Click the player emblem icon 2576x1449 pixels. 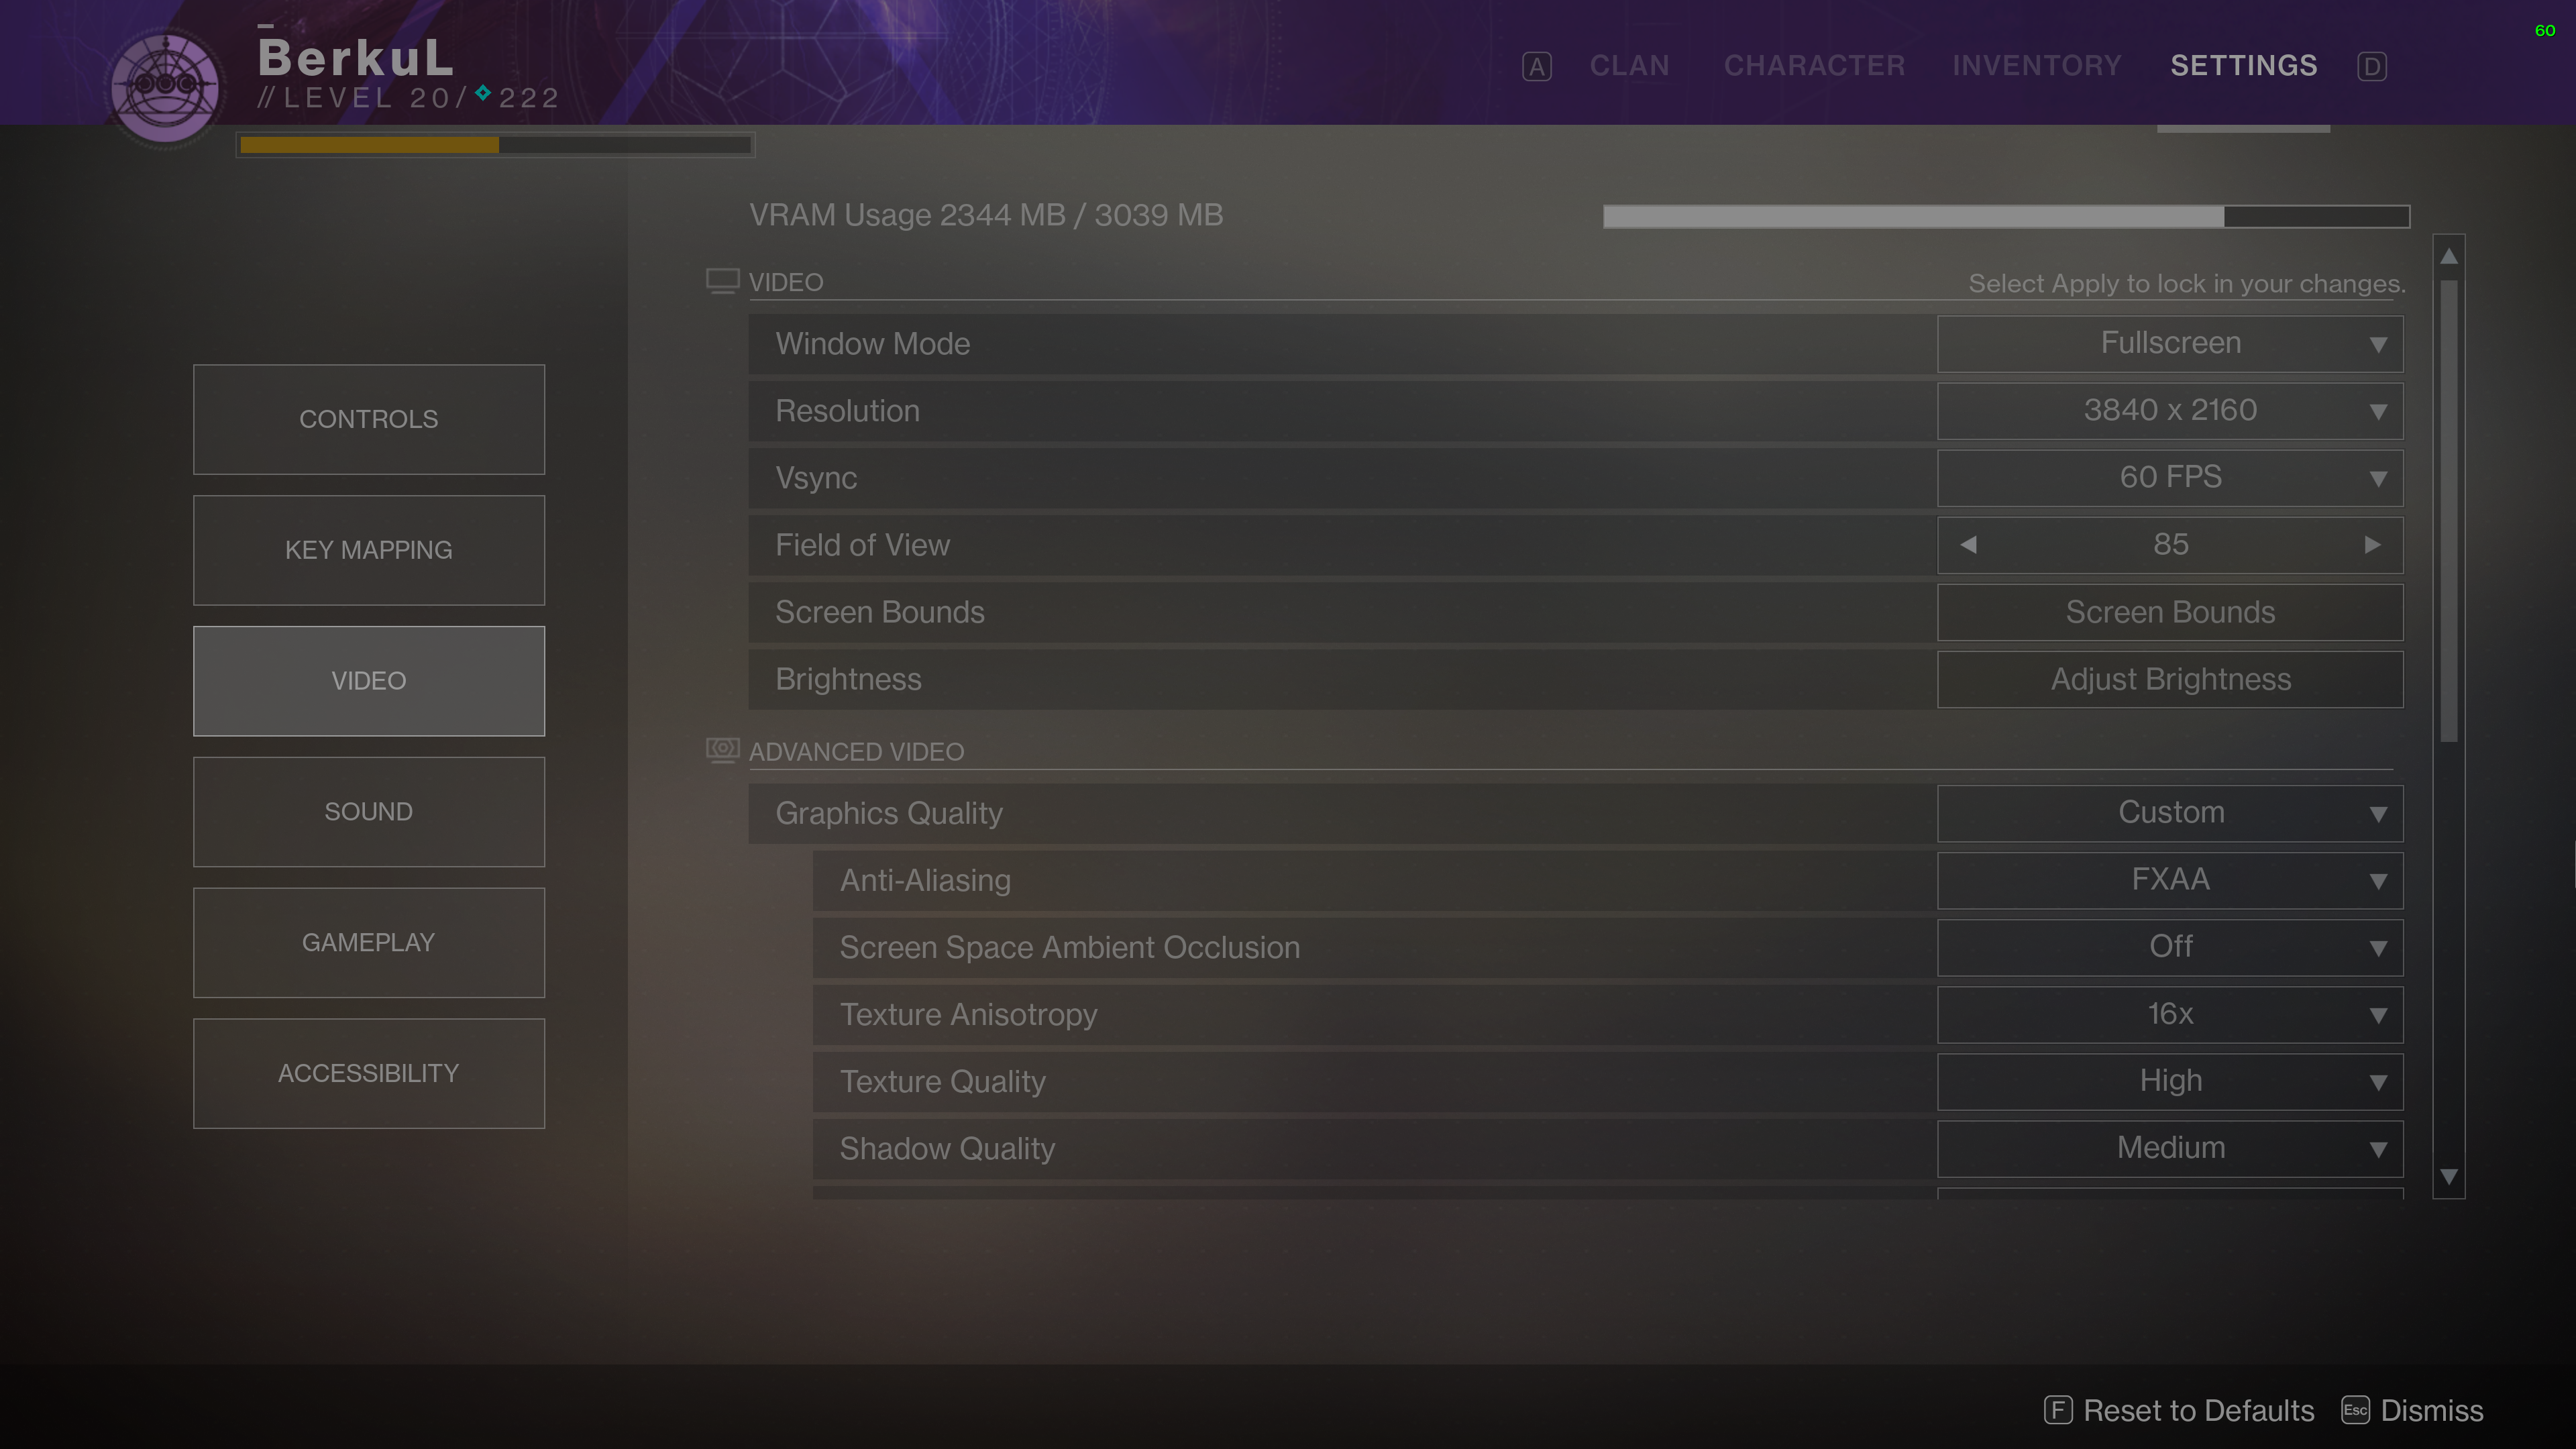pyautogui.click(x=165, y=87)
